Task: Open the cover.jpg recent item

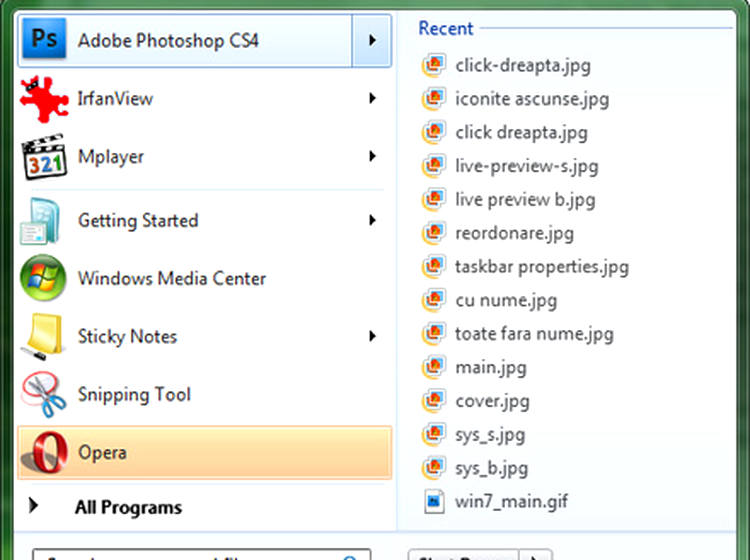Action: (492, 401)
